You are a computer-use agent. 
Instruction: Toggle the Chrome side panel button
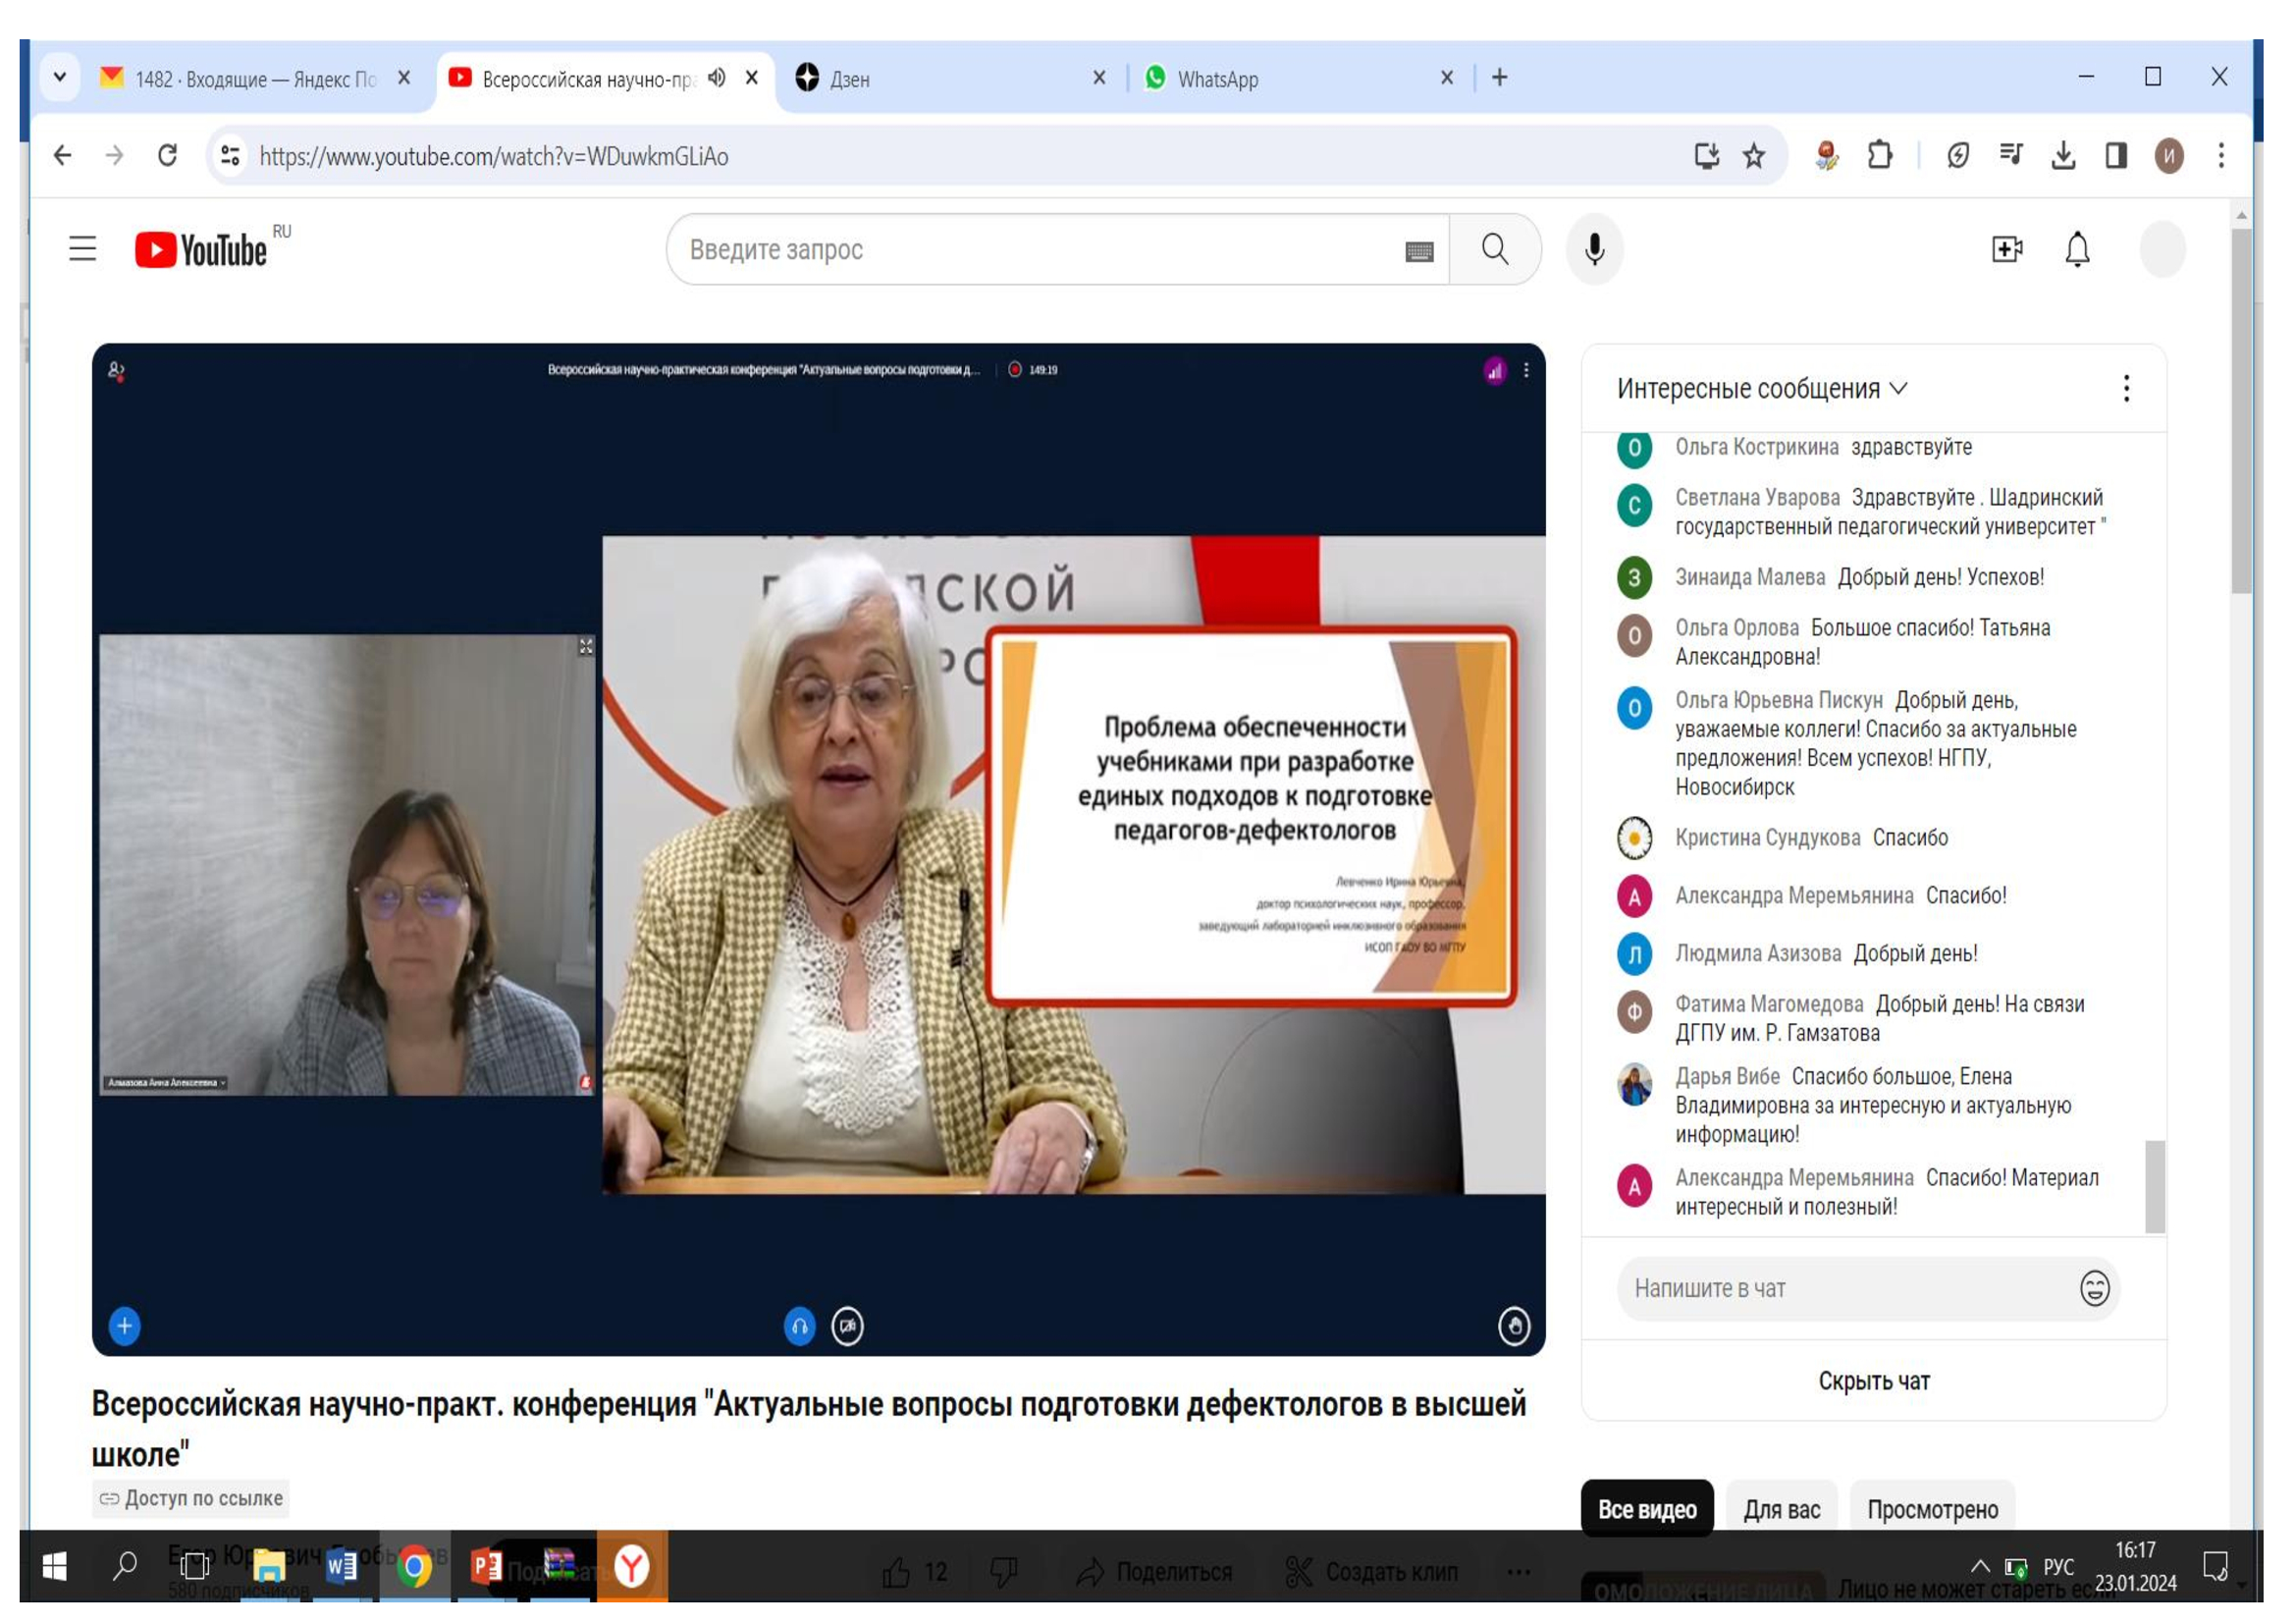point(2115,156)
